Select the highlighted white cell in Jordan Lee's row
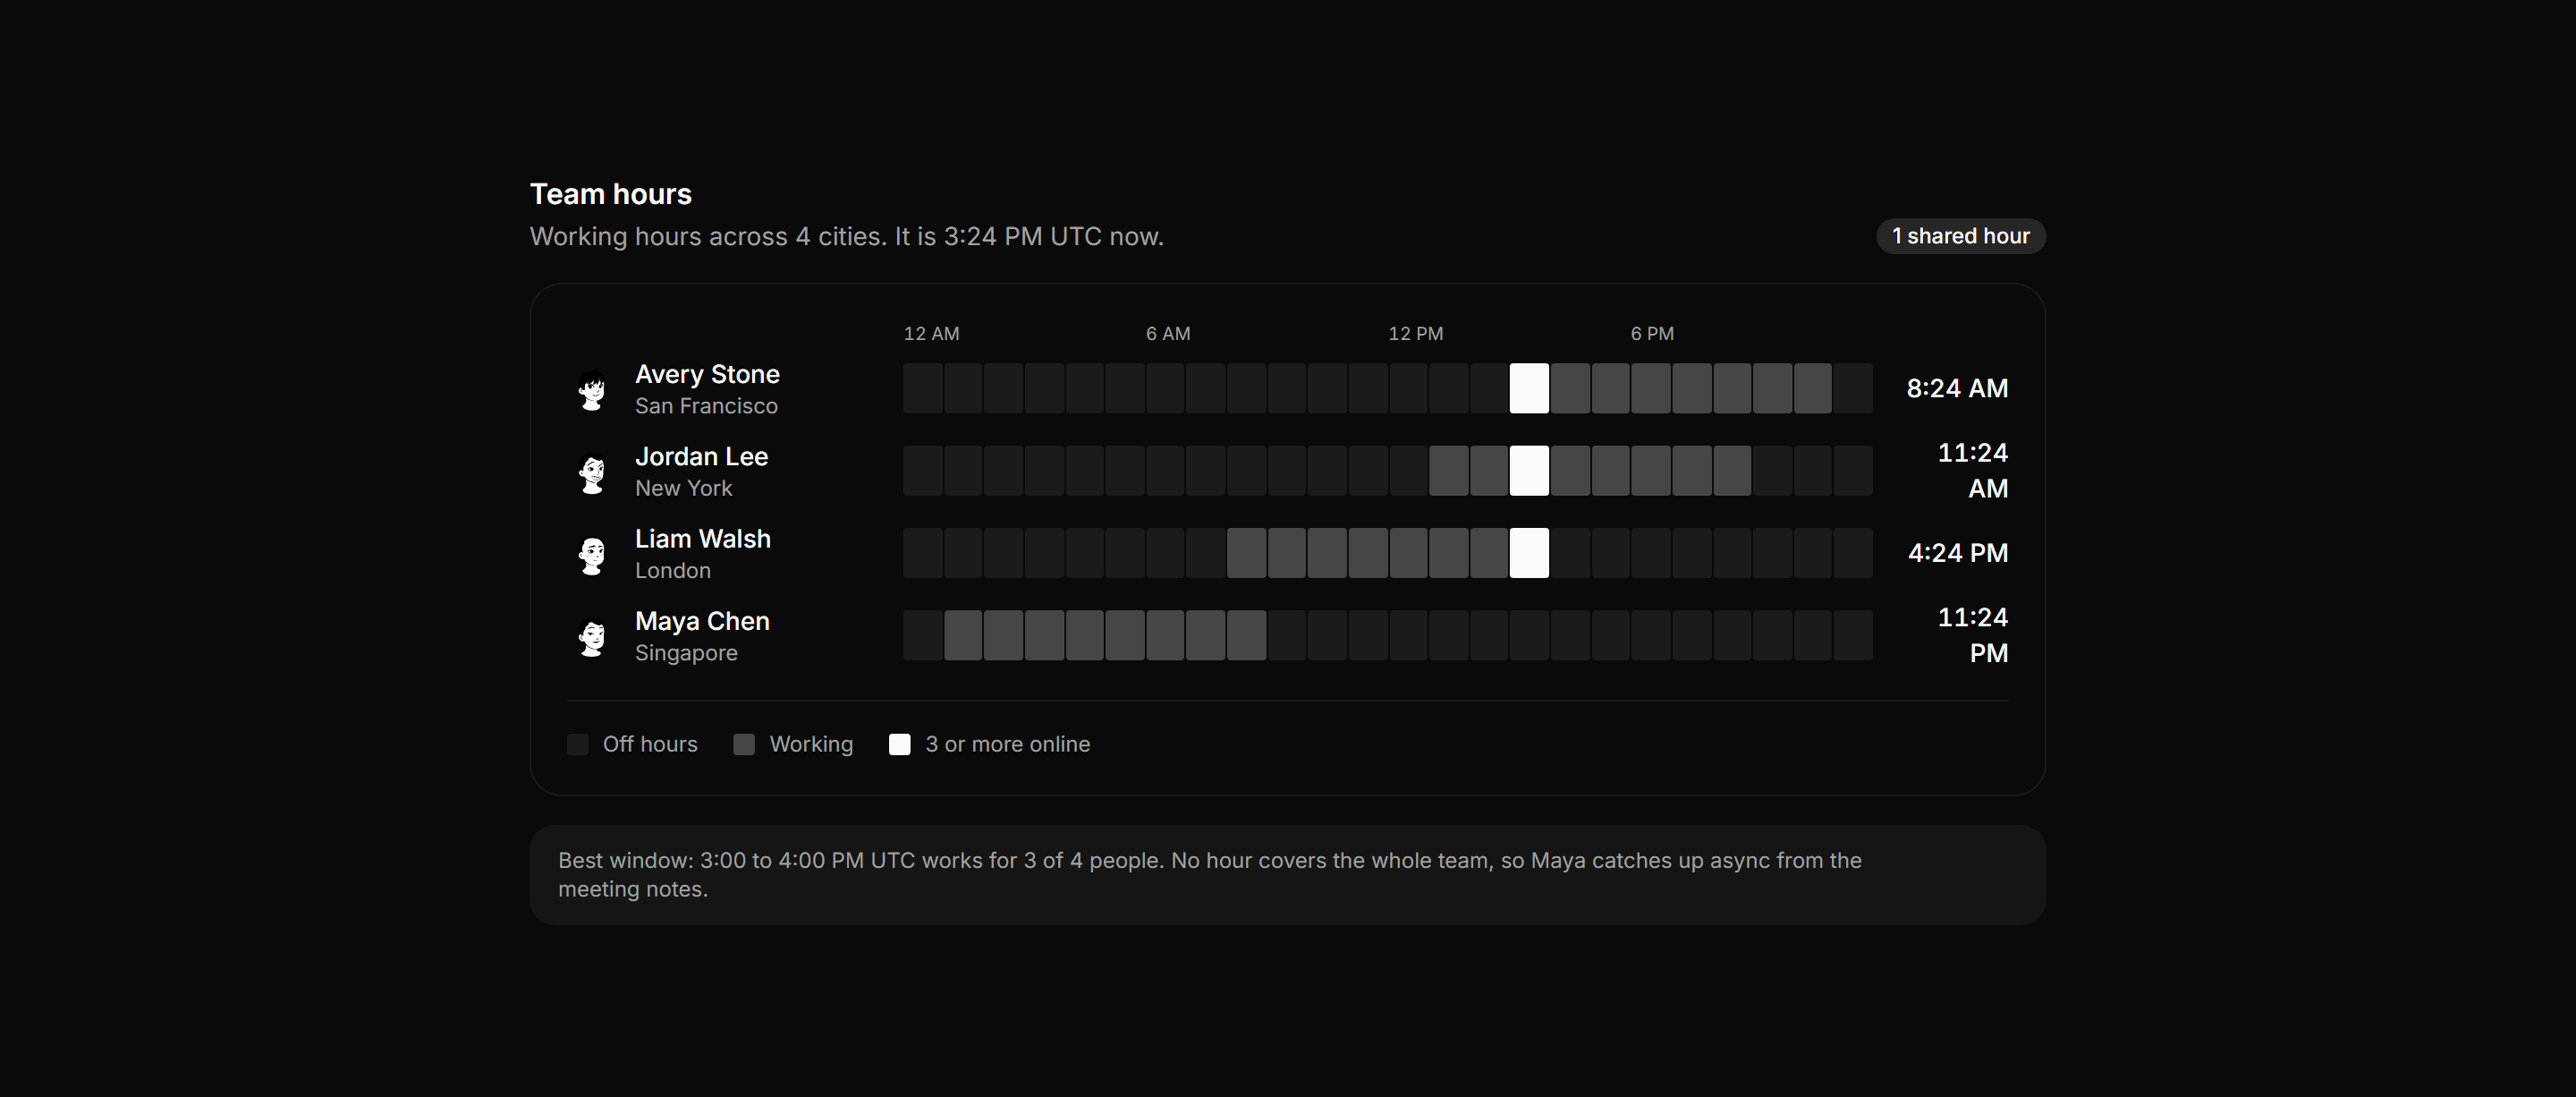The height and width of the screenshot is (1097, 2576). (1529, 470)
